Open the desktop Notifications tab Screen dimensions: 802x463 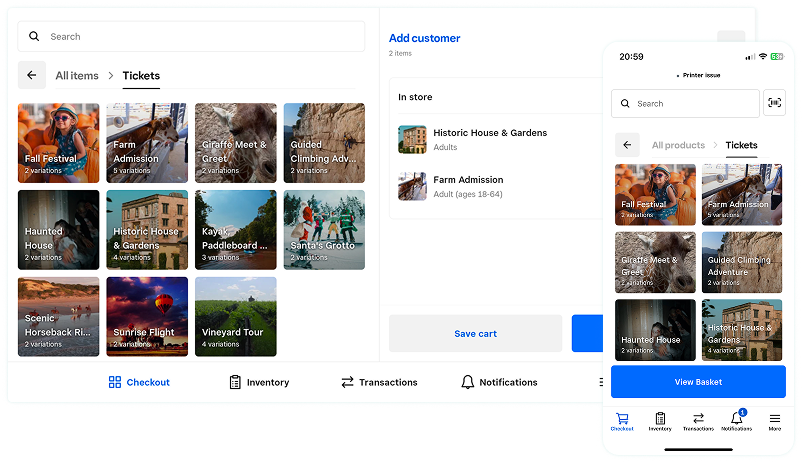pyautogui.click(x=499, y=382)
